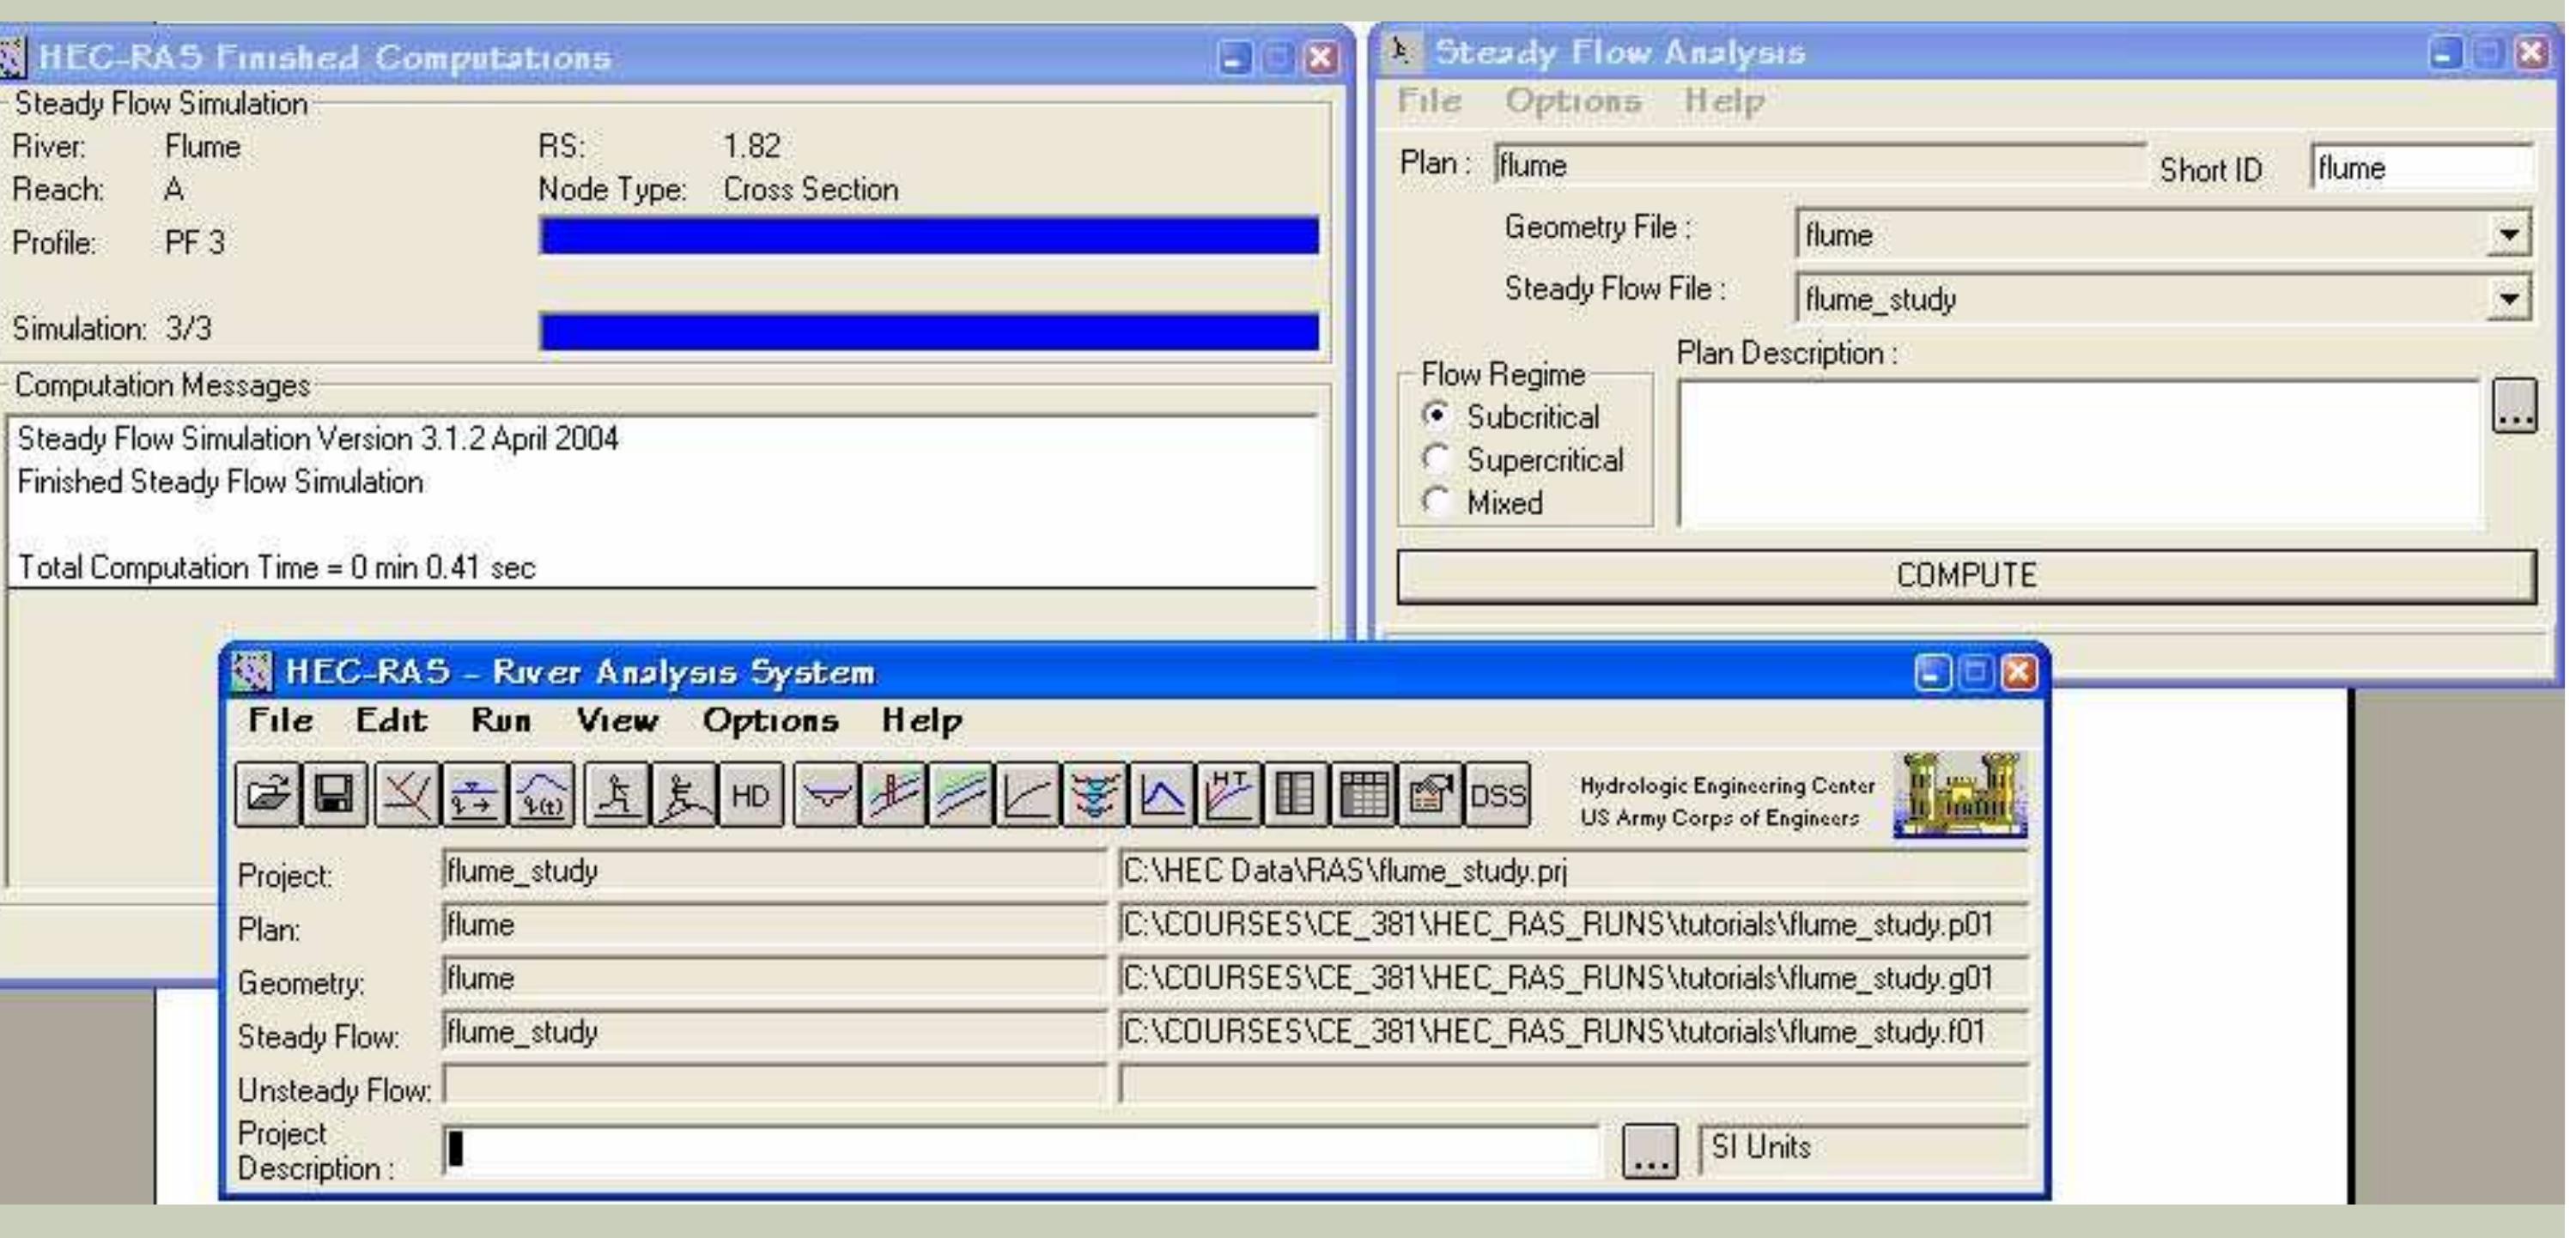Open the steady flow data editor icon
This screenshot has width=2576, height=1238.
[x=474, y=796]
